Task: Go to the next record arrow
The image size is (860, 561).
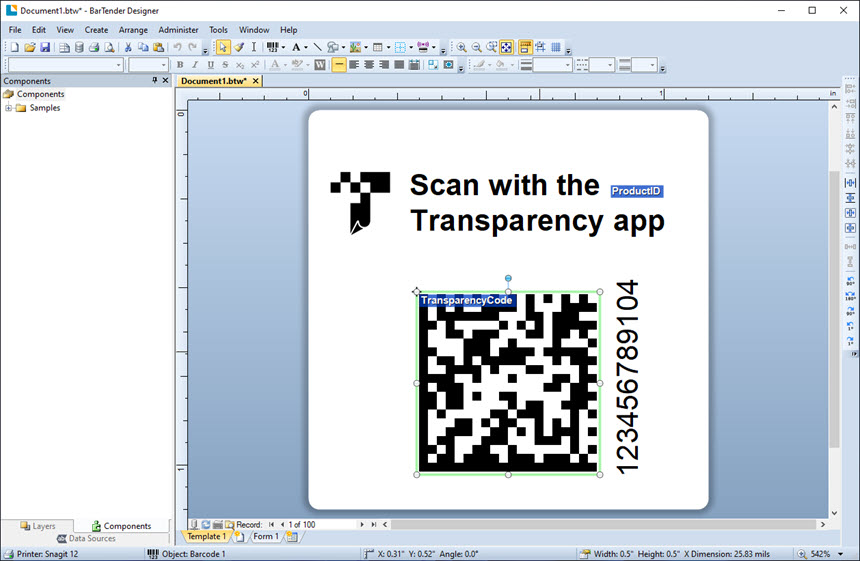Action: click(361, 525)
